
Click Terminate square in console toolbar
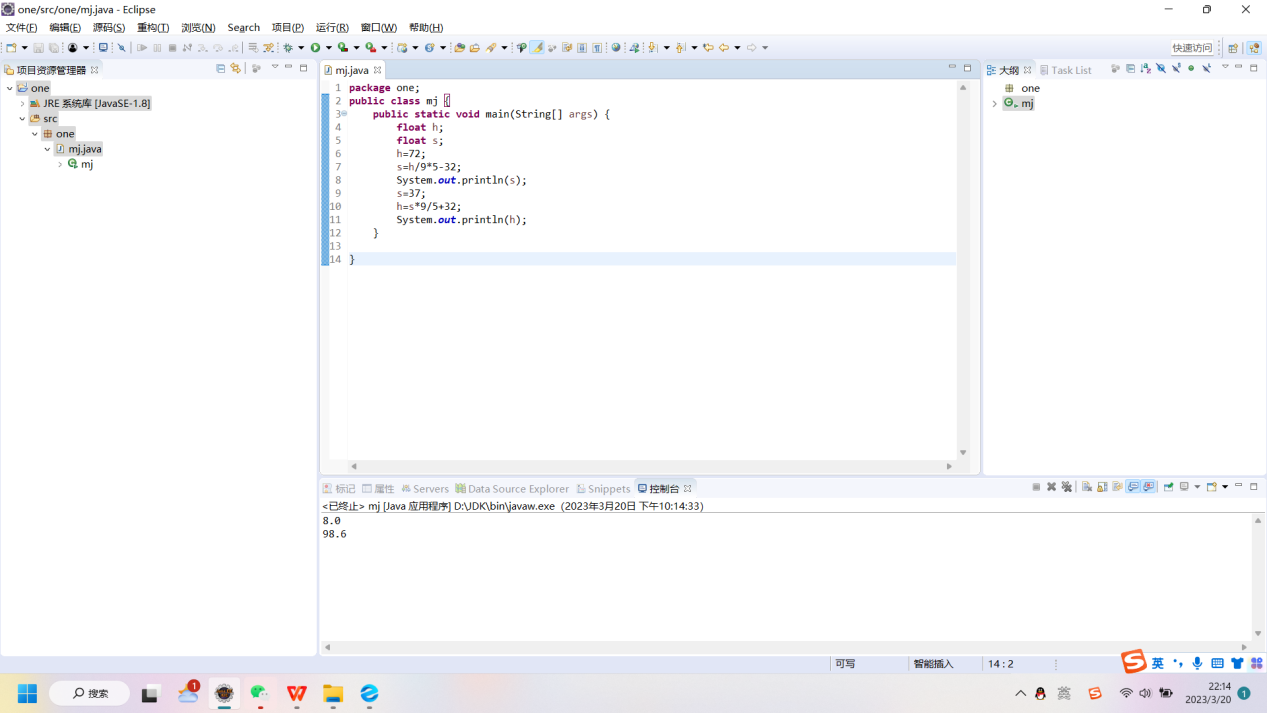(x=1036, y=487)
